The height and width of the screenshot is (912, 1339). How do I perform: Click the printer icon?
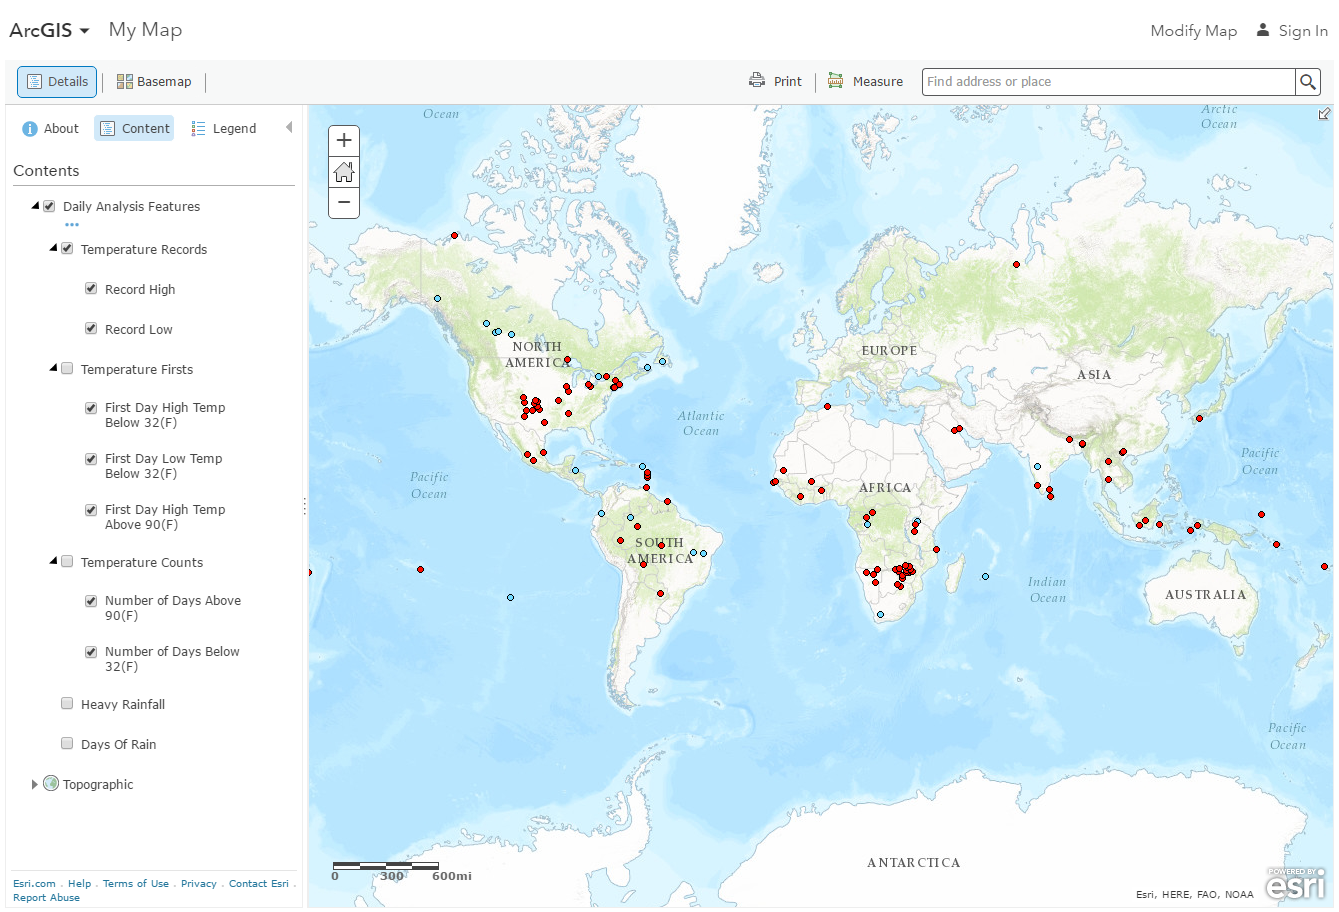click(757, 81)
